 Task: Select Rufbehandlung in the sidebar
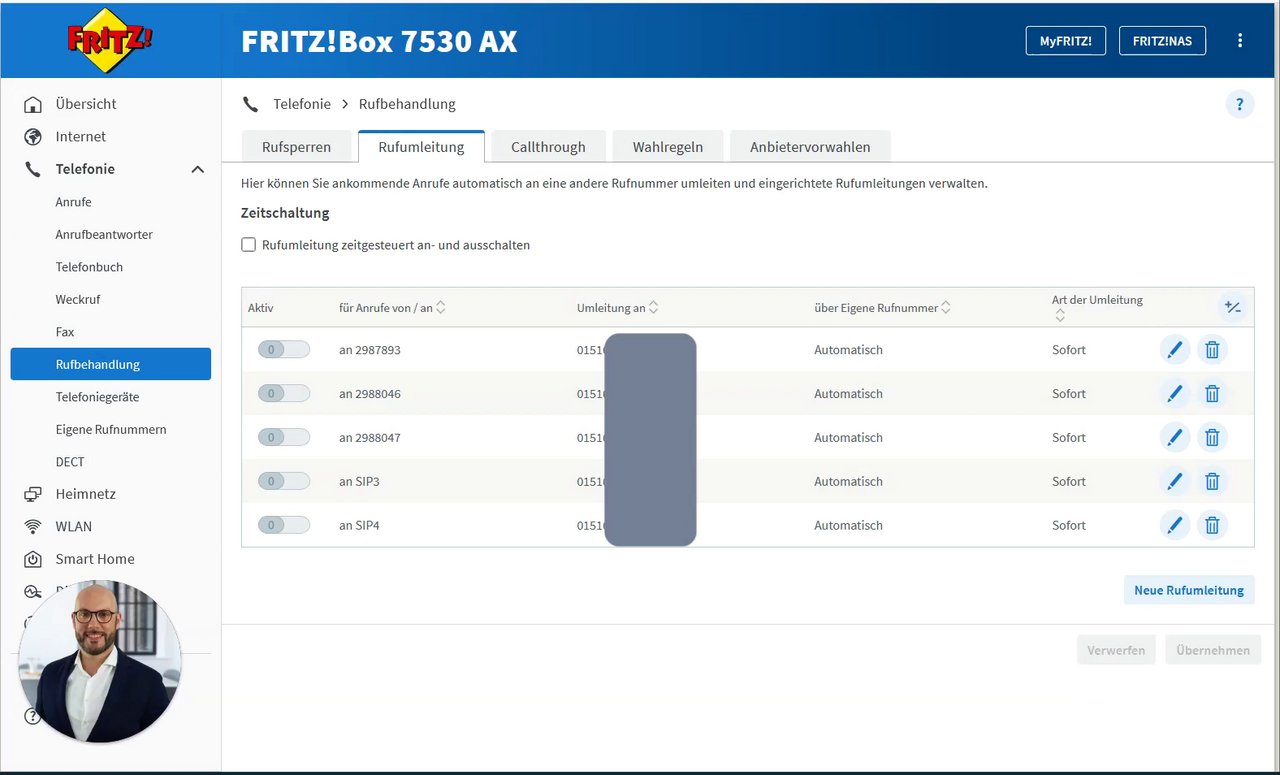(x=111, y=364)
